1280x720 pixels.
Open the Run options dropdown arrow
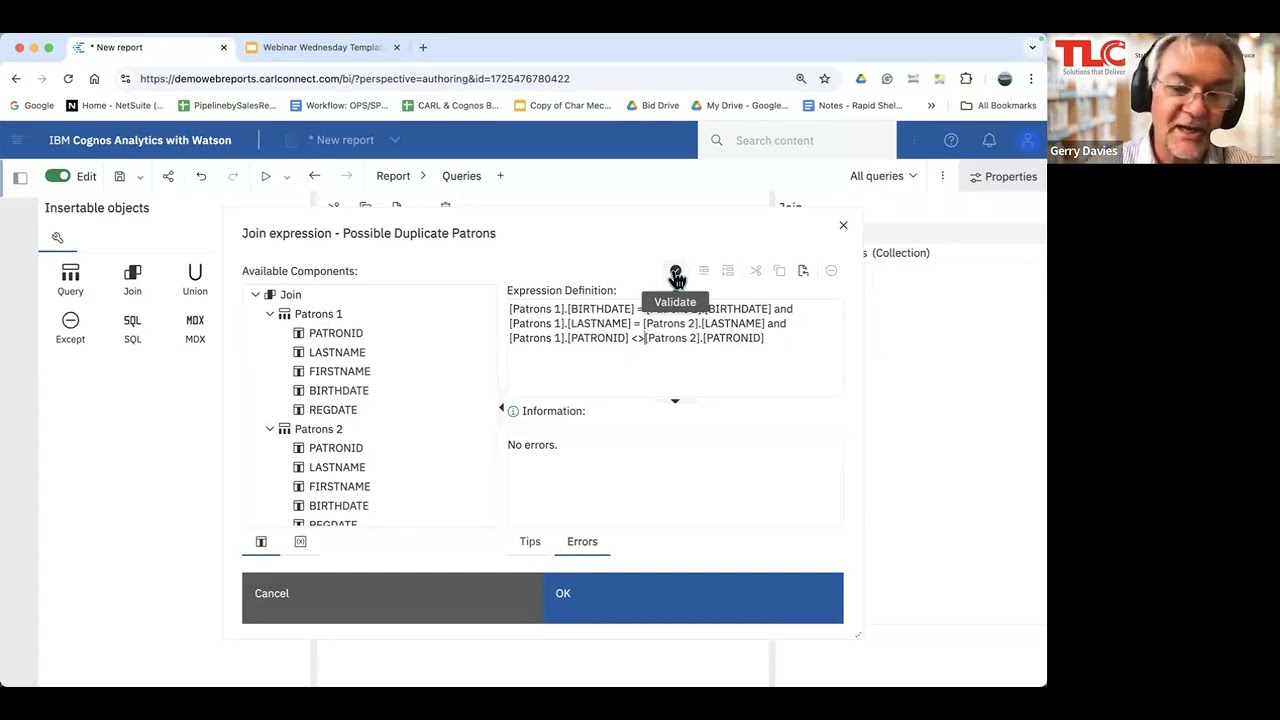287,177
